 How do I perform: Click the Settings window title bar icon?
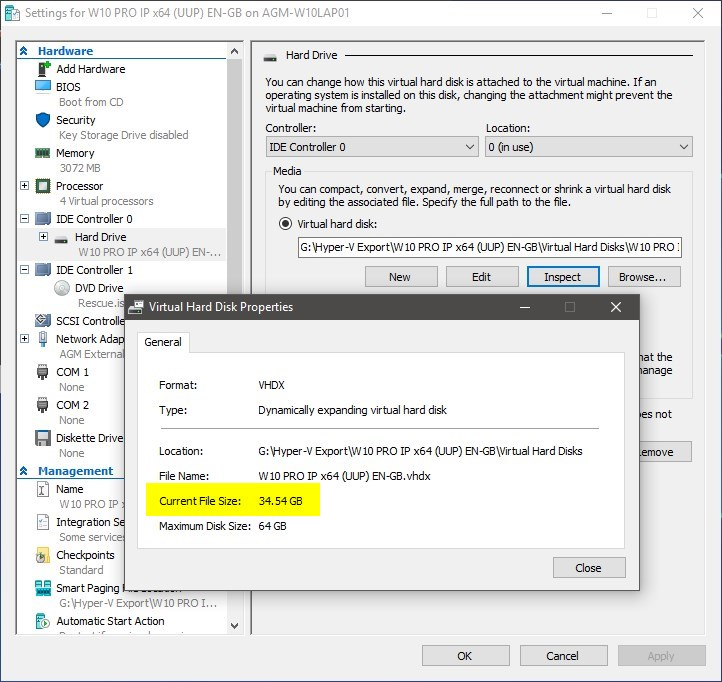point(12,13)
